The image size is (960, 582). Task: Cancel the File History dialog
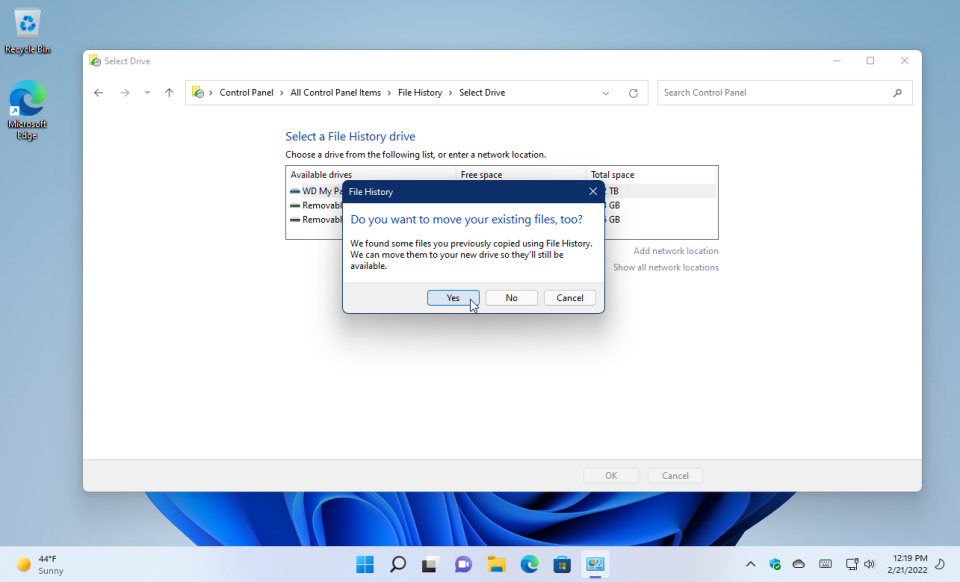(569, 297)
